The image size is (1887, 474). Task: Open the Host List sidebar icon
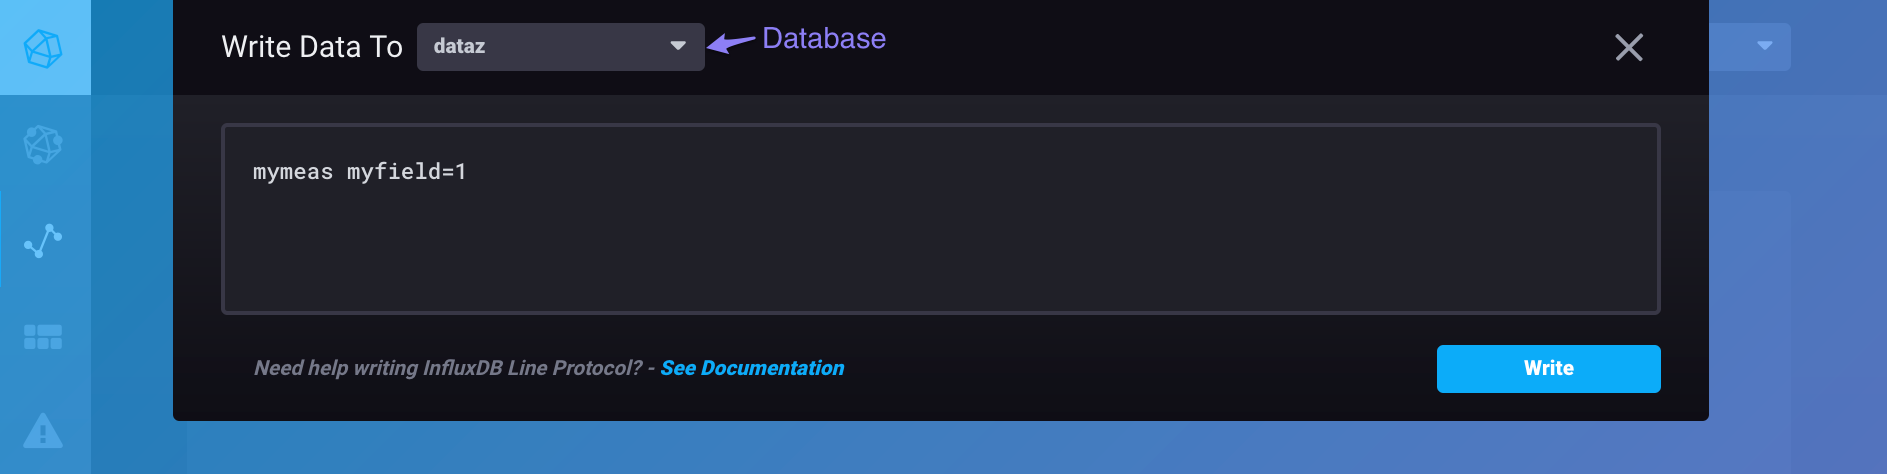pos(43,145)
